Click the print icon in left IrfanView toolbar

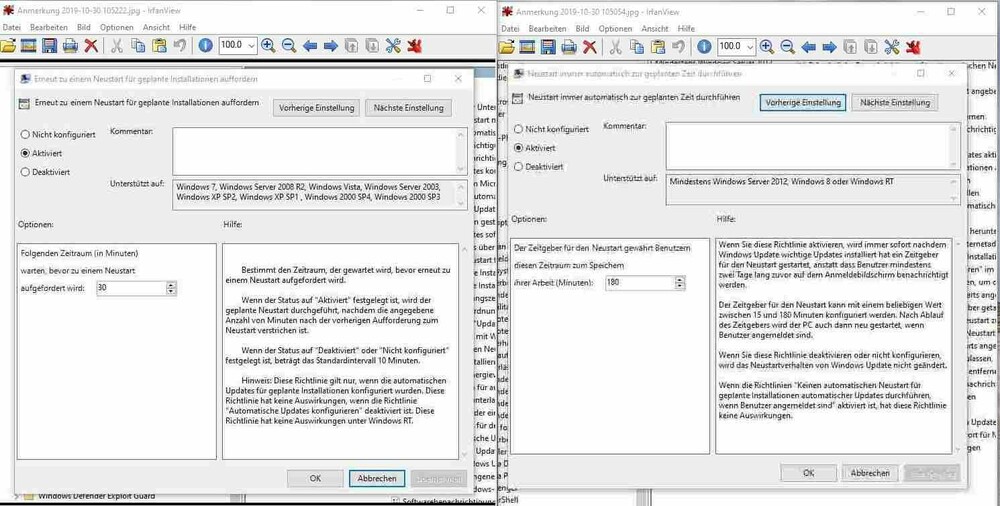[x=70, y=46]
